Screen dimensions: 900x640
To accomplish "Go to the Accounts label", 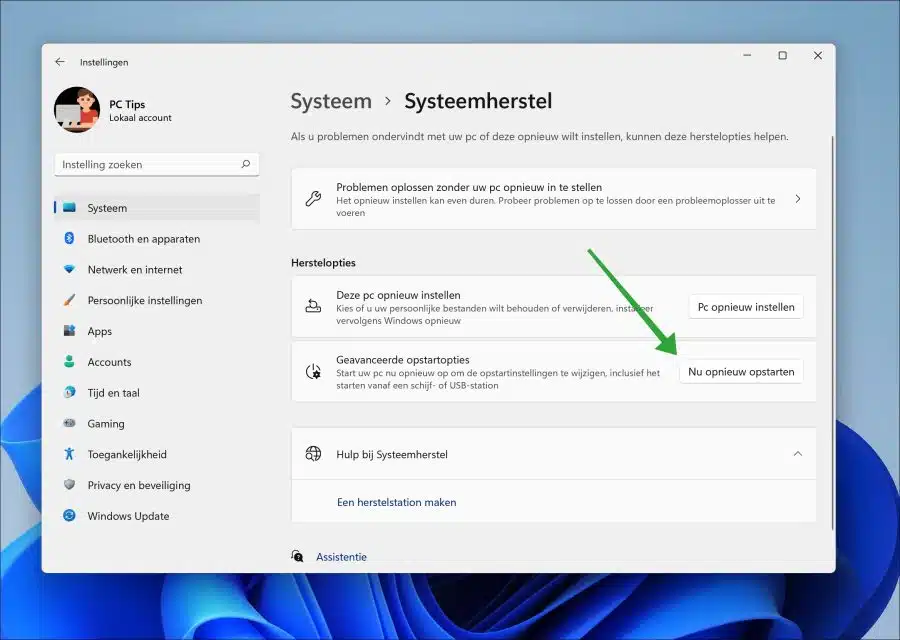I will [110, 362].
